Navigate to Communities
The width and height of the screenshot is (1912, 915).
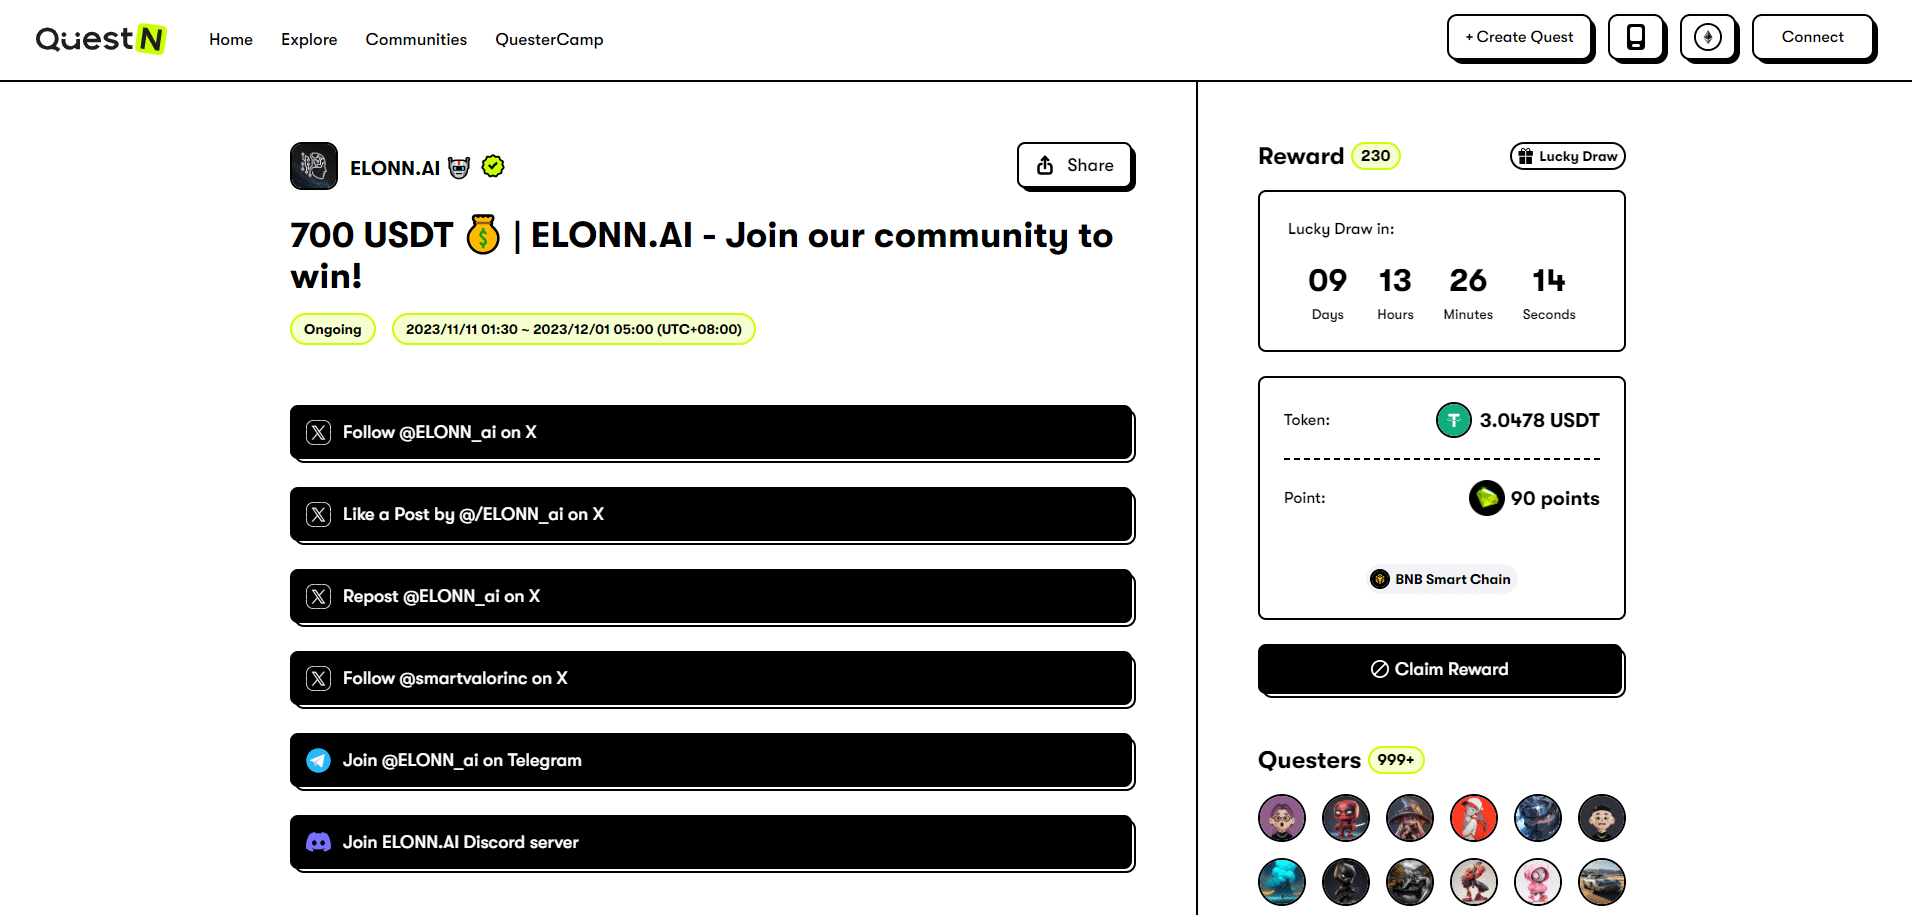pos(416,39)
